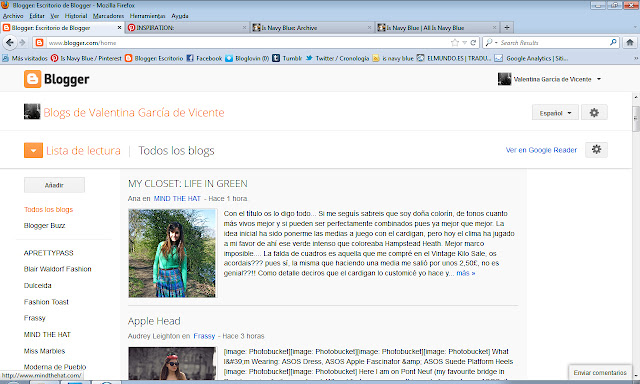
Task: Click the Blogger logo icon
Action: point(32,79)
